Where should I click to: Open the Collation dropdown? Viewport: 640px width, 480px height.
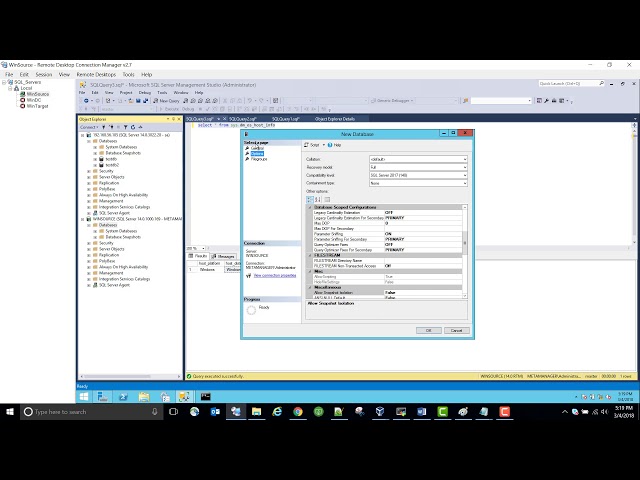pos(464,159)
